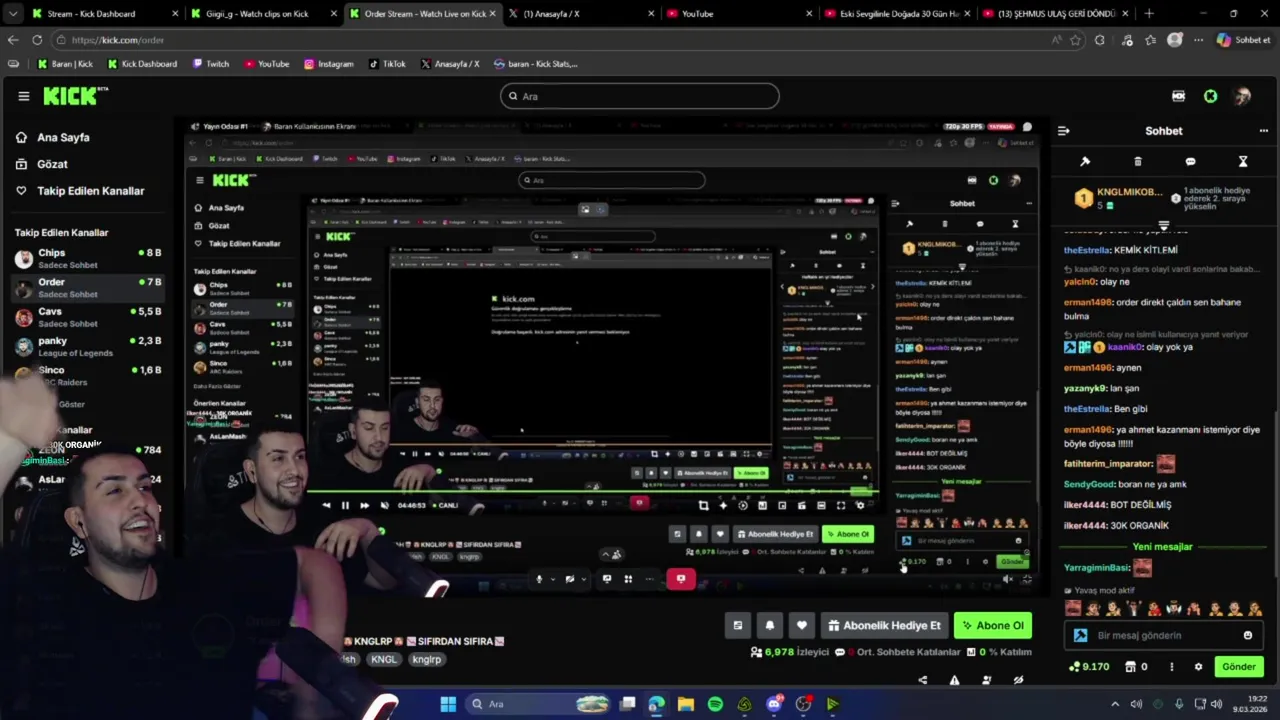
Task: Open baran - Kick Stats bookmark
Action: tap(535, 64)
